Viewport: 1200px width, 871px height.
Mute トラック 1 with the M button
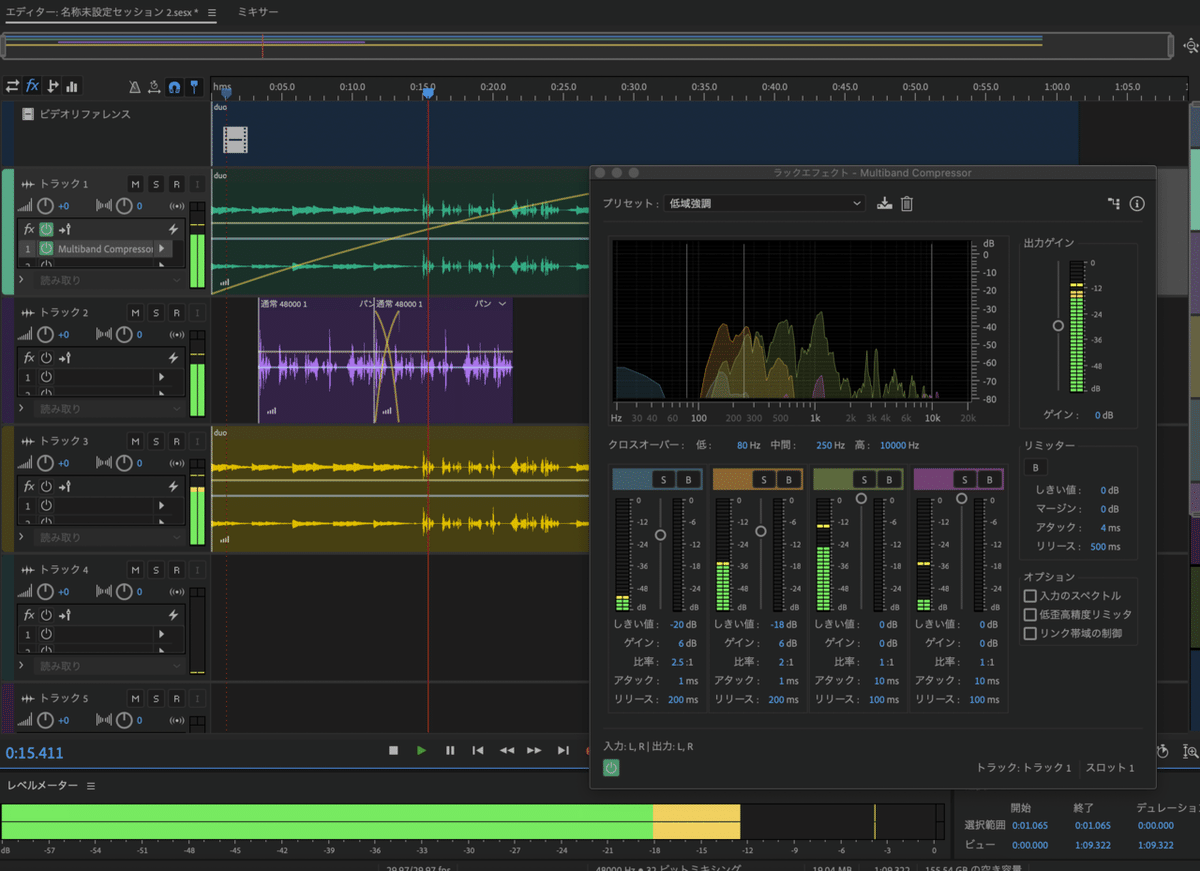(x=136, y=184)
